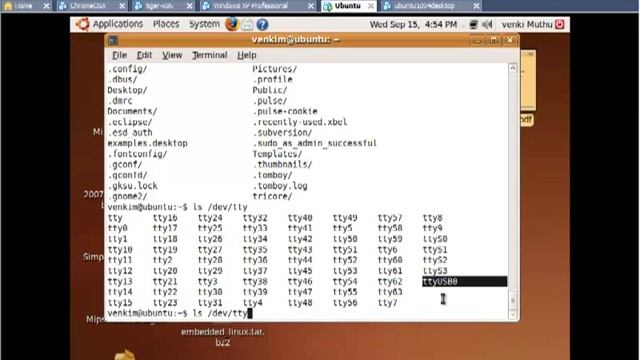The height and width of the screenshot is (360, 640).
Task: Click the highlighted ttyUSB0 entry
Action: [440, 281]
